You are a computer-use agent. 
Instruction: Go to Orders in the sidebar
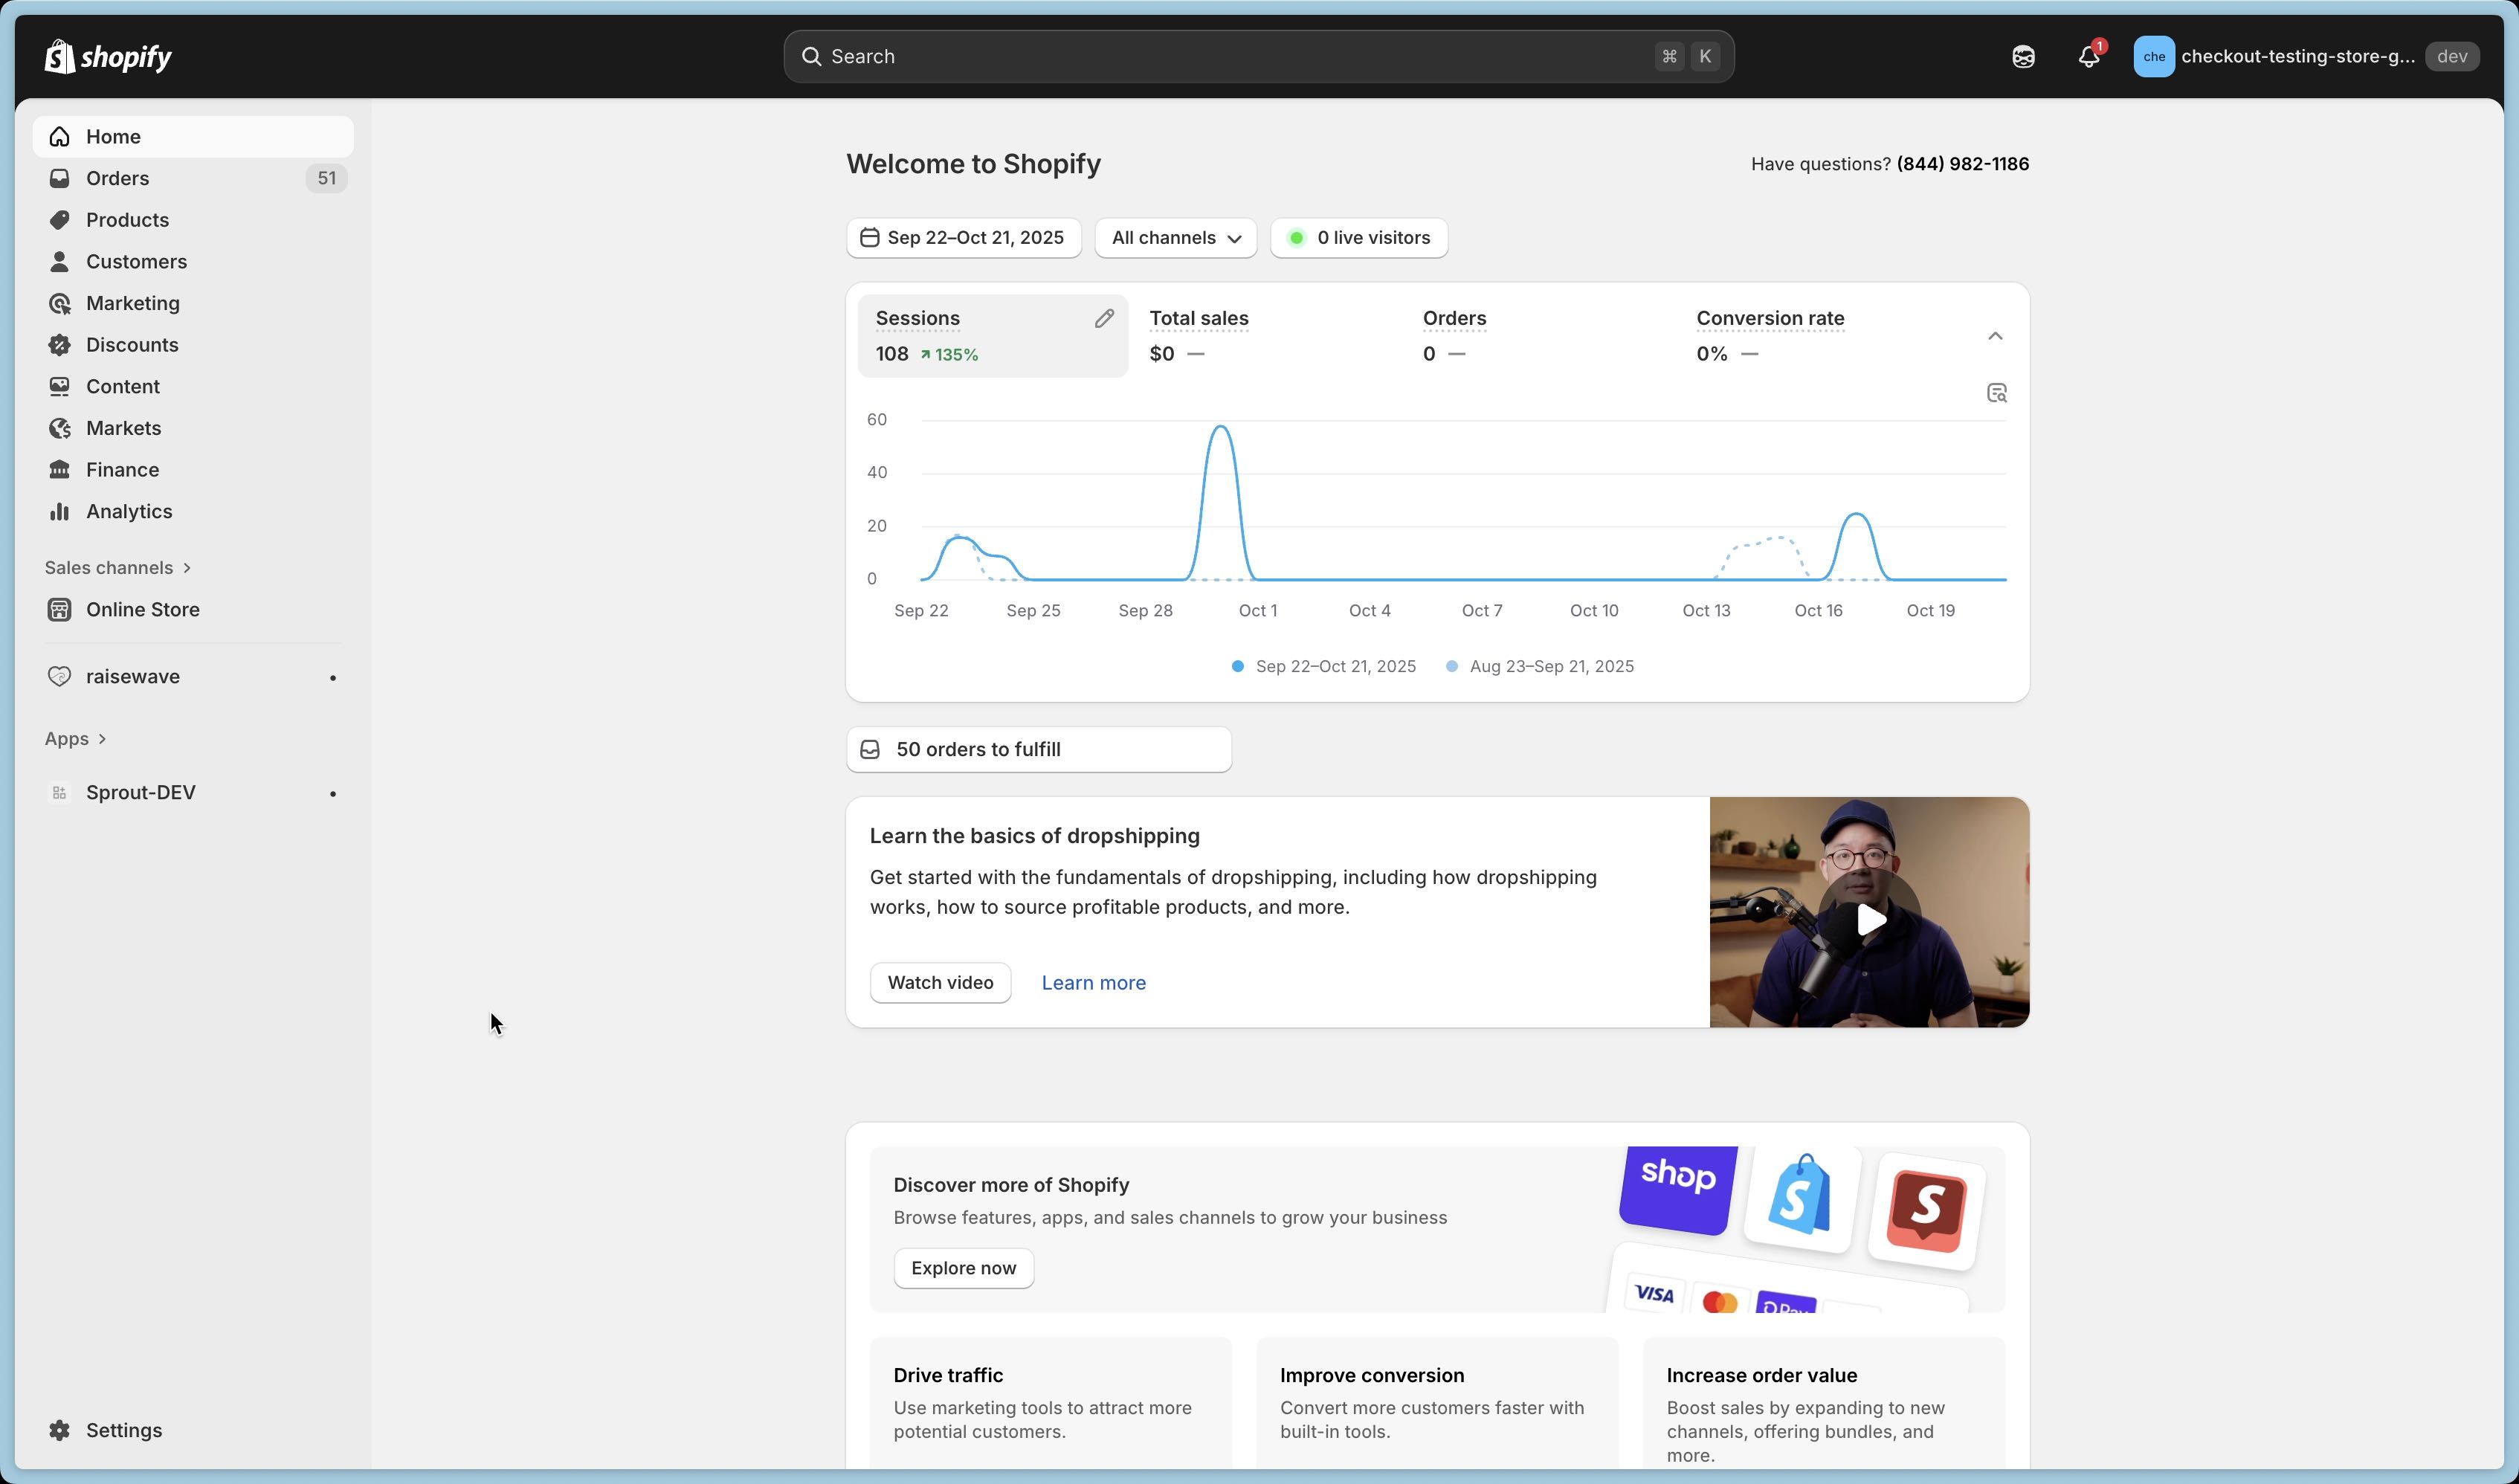click(117, 178)
